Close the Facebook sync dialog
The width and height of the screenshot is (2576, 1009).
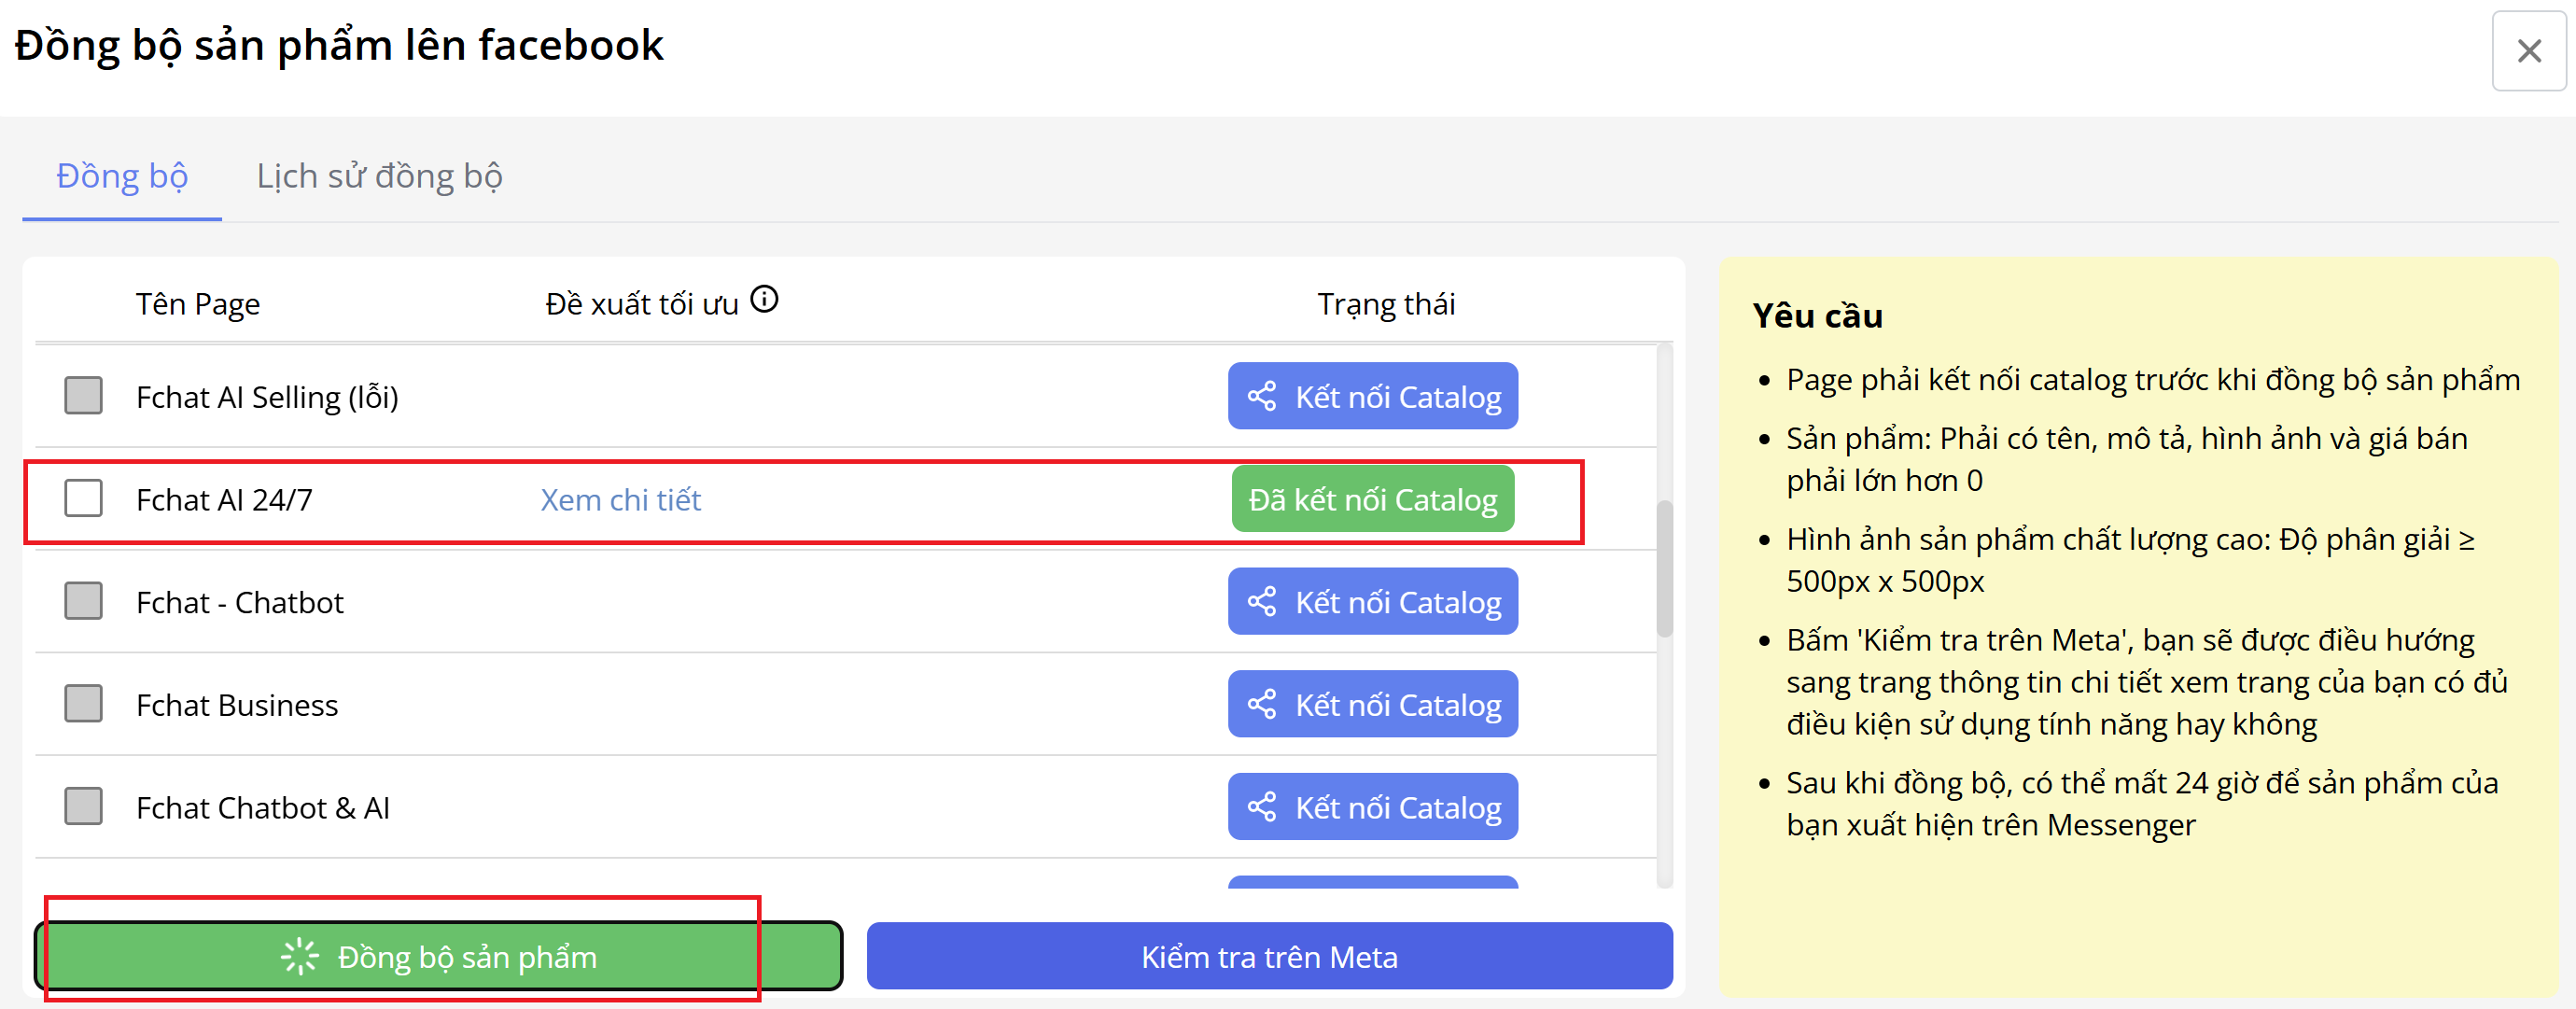pos(2528,51)
